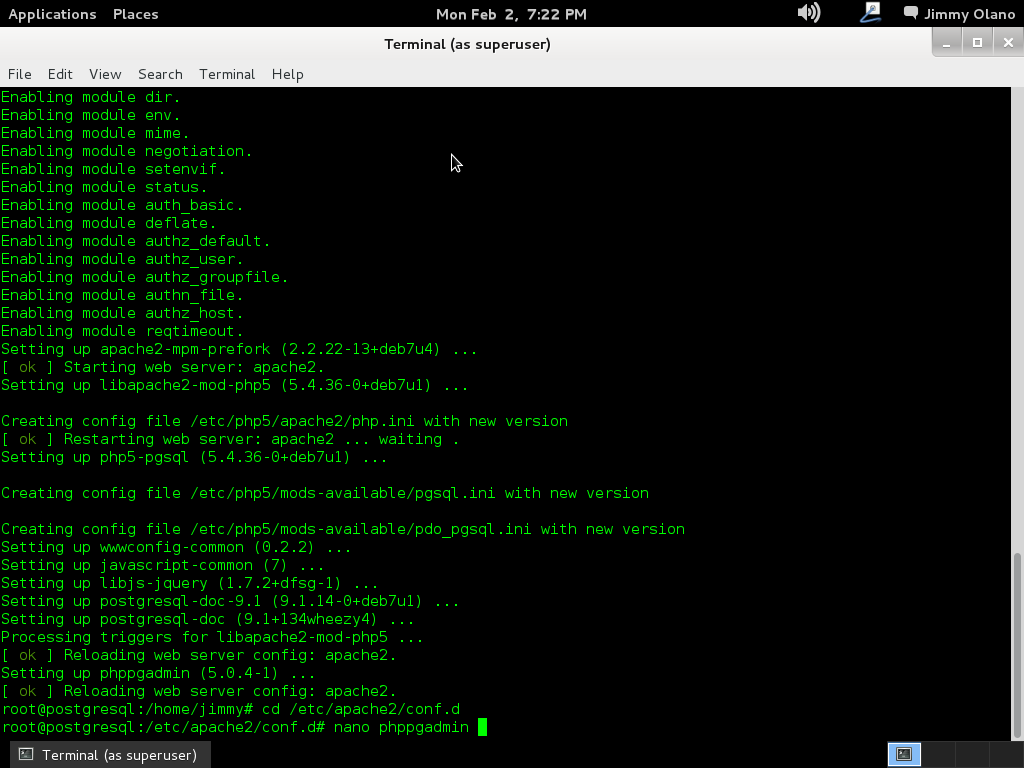The width and height of the screenshot is (1024, 768).
Task: Click the clock showing Mon Feb 2
Action: (511, 14)
